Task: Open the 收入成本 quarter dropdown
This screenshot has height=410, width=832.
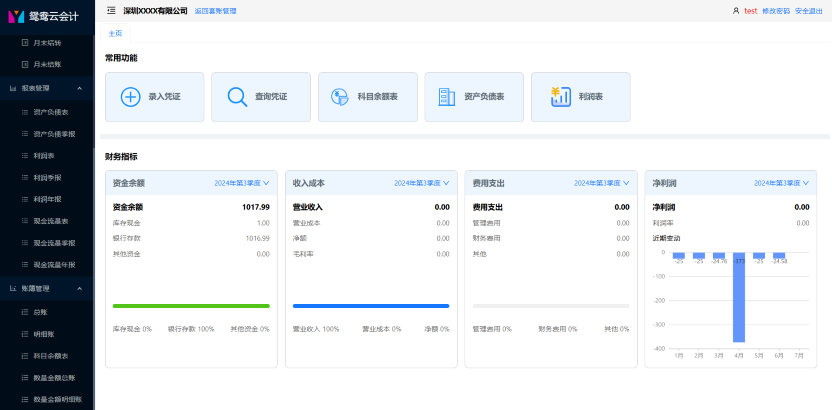Action: [421, 183]
